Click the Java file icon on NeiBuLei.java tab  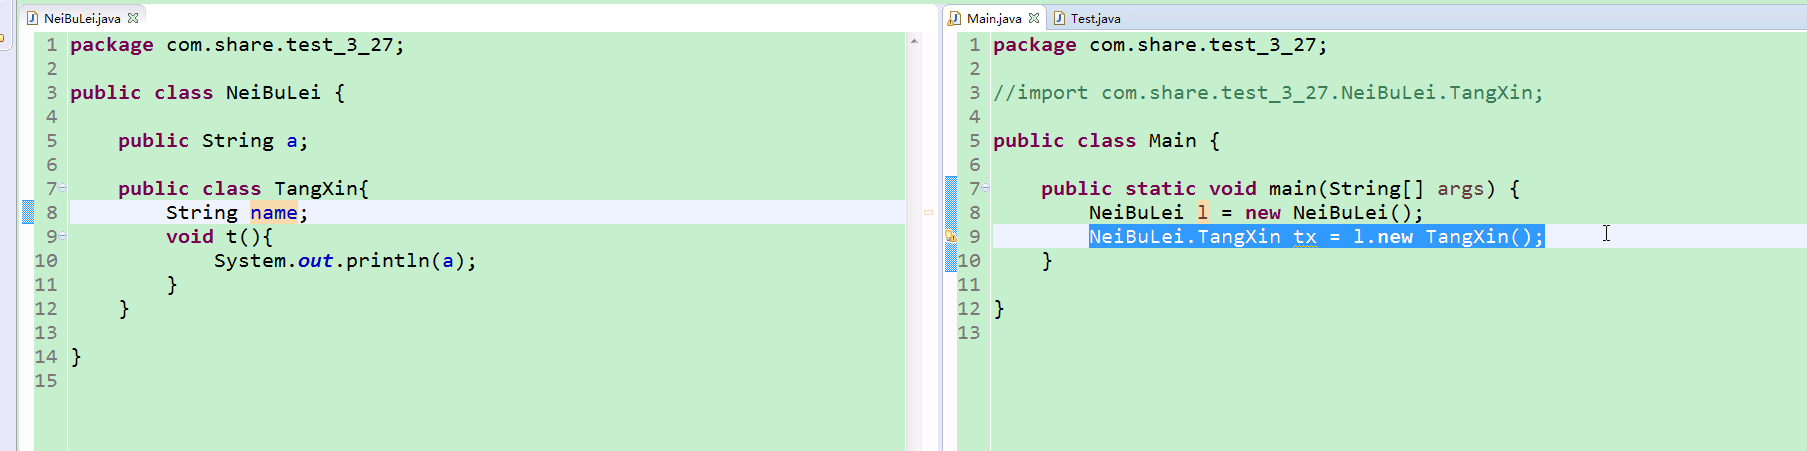32,18
